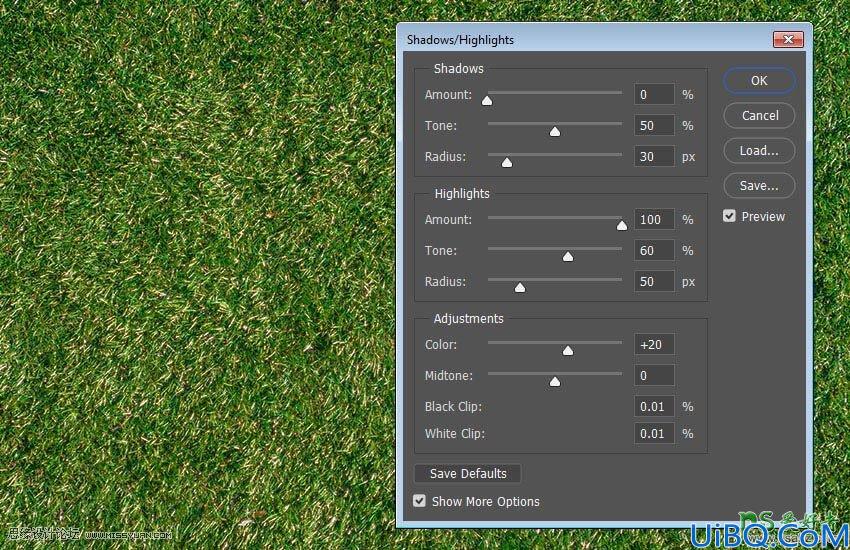Image resolution: width=850 pixels, height=550 pixels.
Task: Click the Cancel button
Action: (759, 115)
